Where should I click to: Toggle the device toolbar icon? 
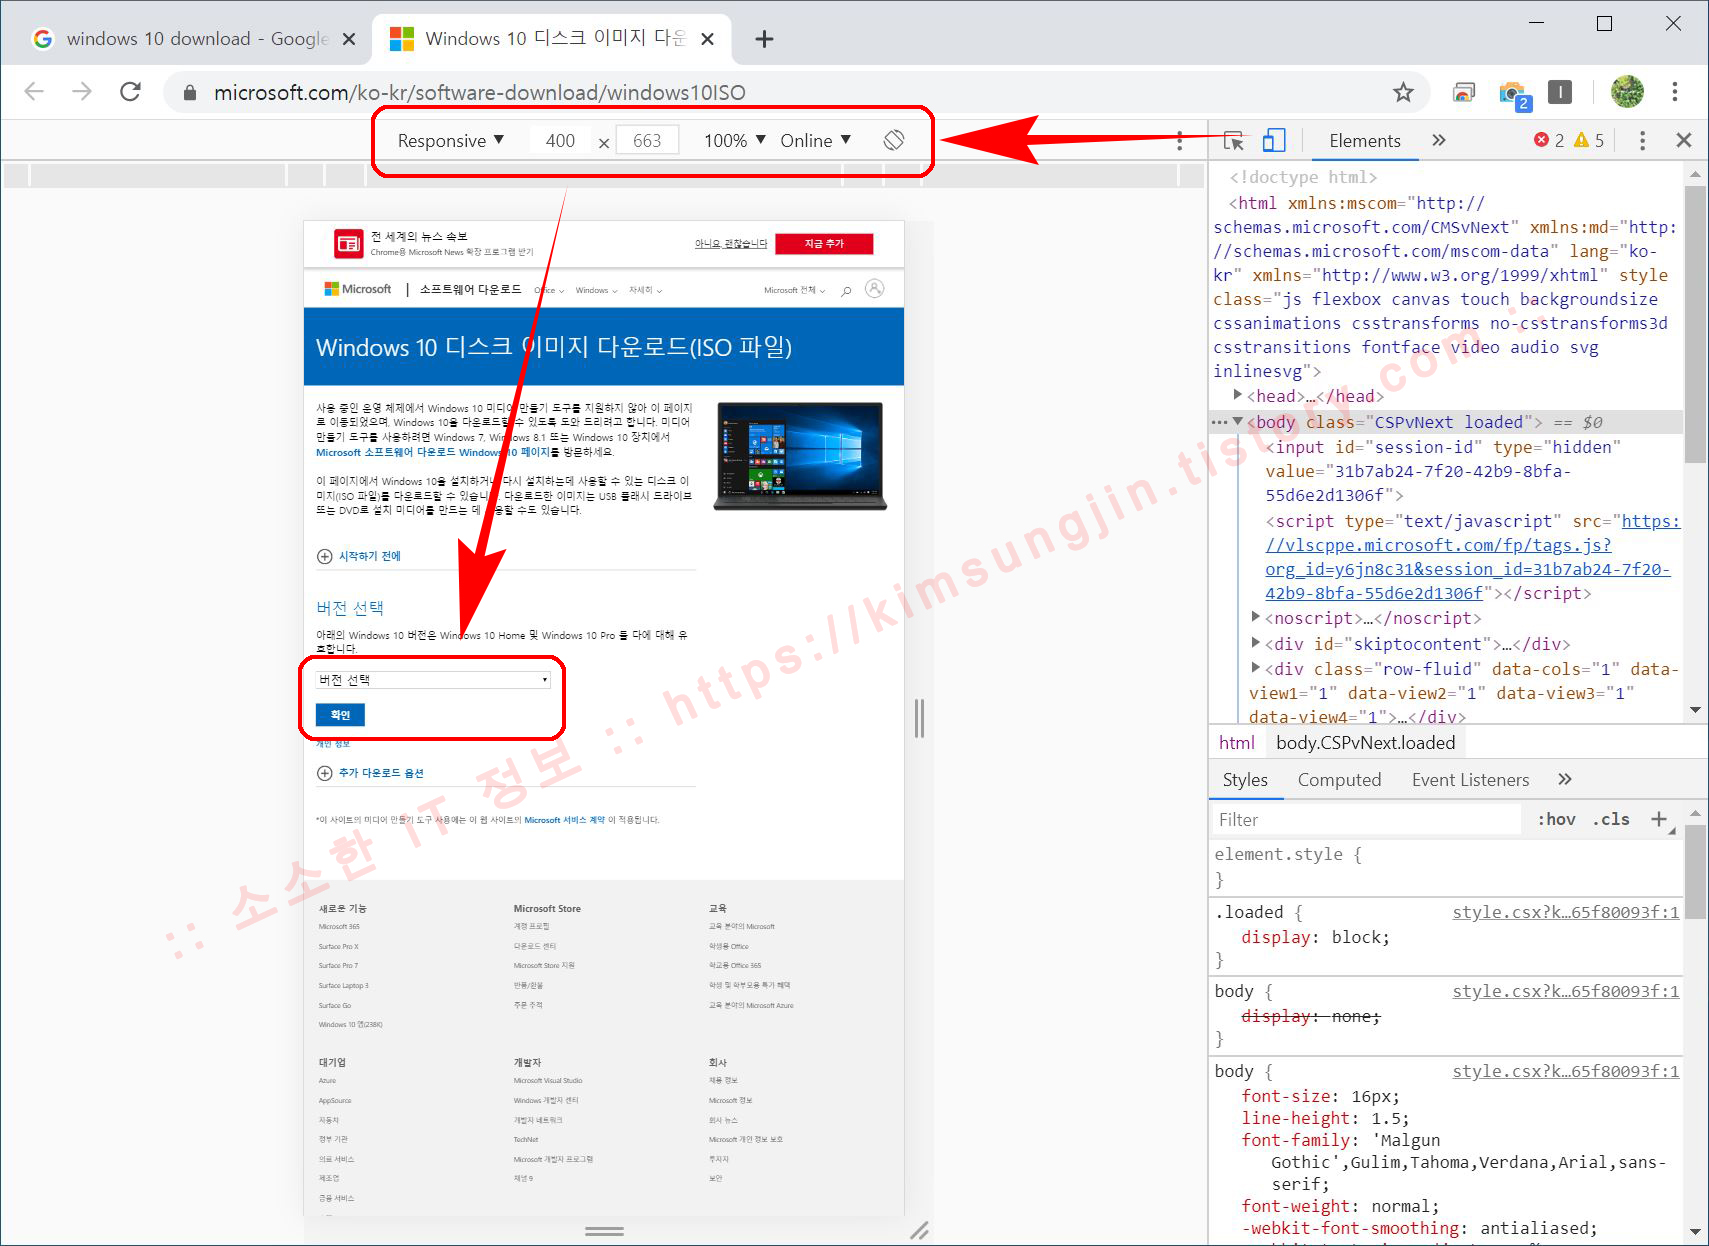click(x=1274, y=141)
